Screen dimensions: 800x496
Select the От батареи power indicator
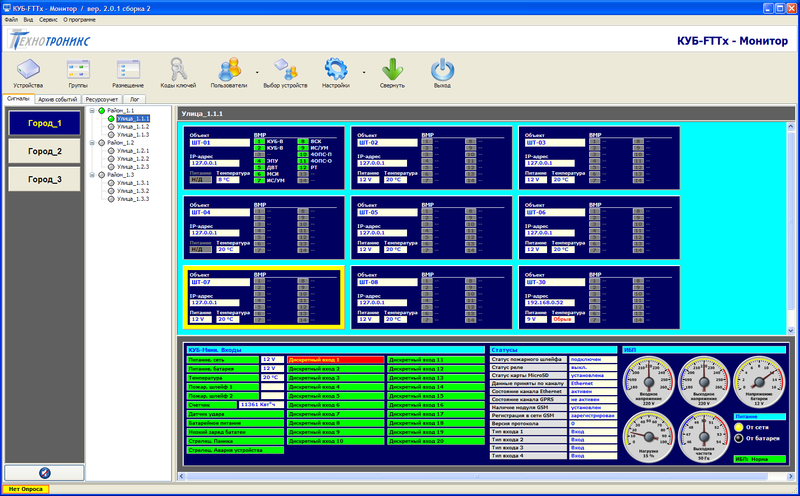coord(738,438)
